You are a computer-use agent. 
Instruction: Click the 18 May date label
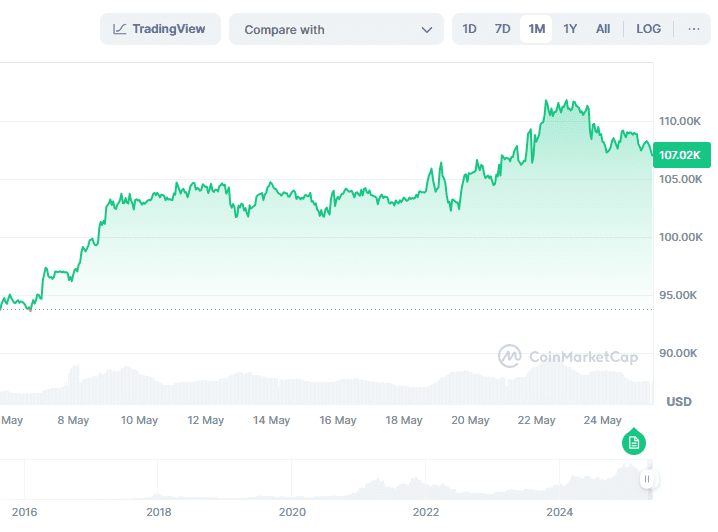coord(404,420)
